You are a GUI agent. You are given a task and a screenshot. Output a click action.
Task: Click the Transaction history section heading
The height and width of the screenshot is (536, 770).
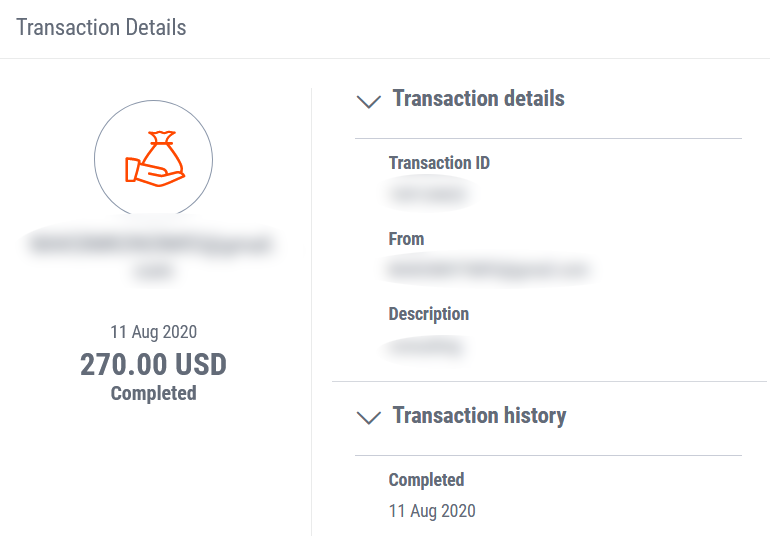pos(479,416)
